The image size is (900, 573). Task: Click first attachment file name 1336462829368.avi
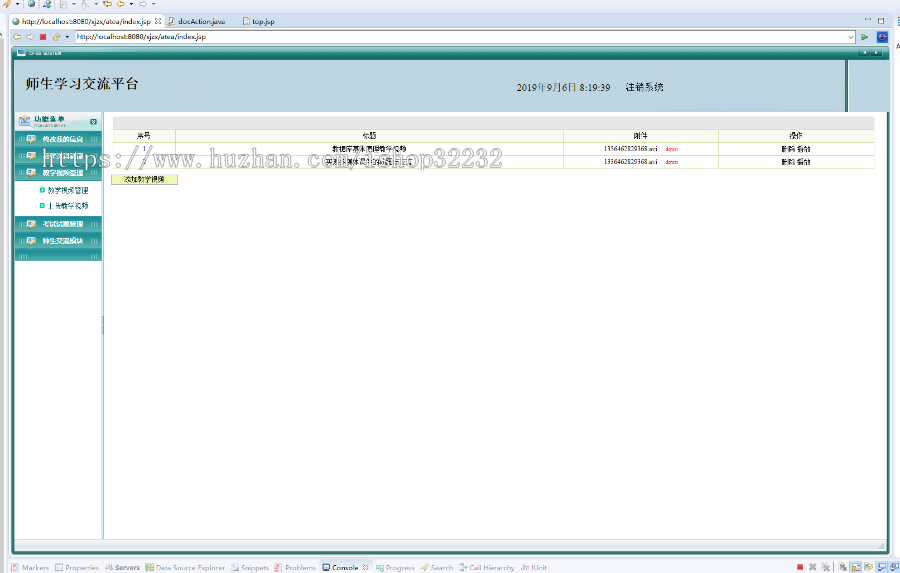coord(630,149)
